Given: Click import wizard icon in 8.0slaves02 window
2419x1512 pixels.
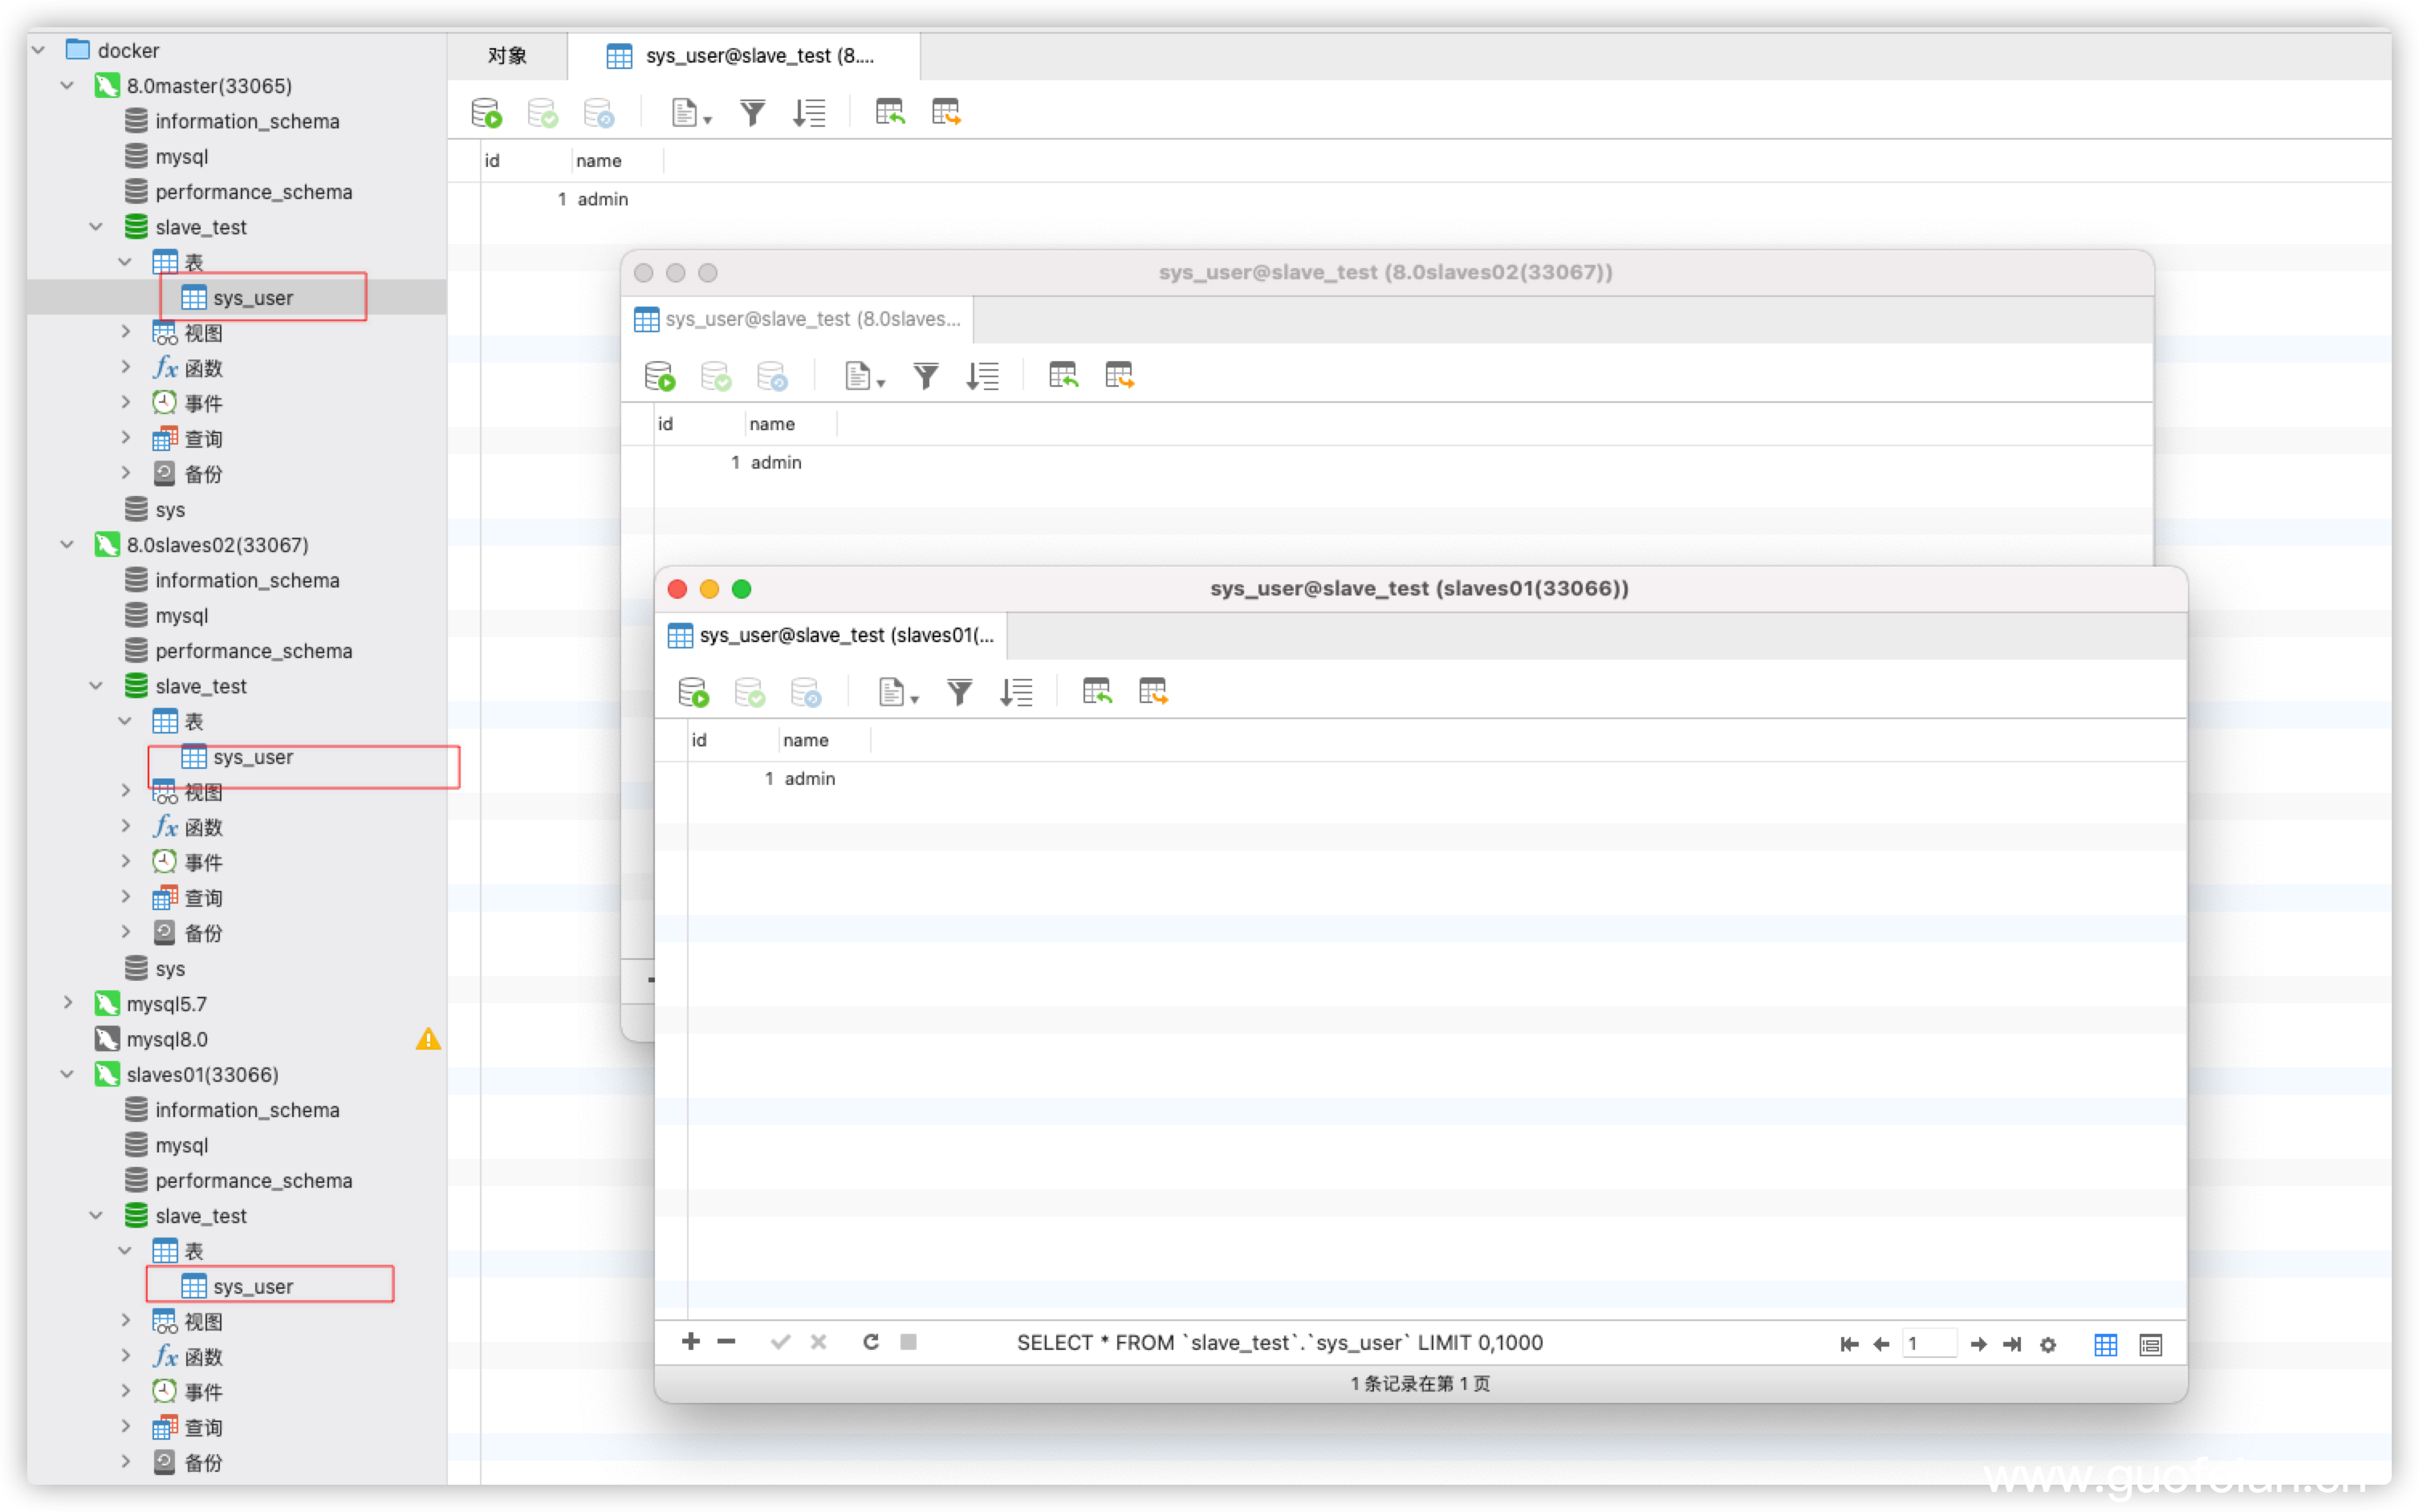Looking at the screenshot, I should point(1063,375).
